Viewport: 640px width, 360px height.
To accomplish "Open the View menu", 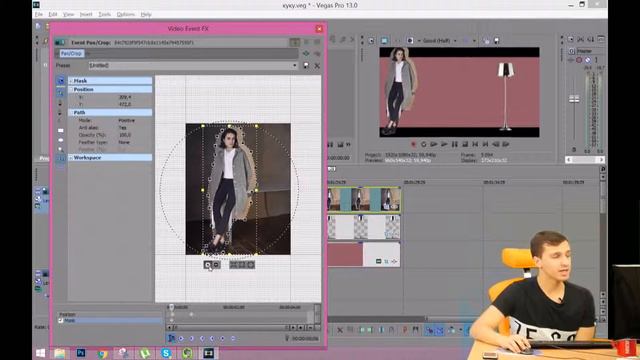I will tap(68, 14).
